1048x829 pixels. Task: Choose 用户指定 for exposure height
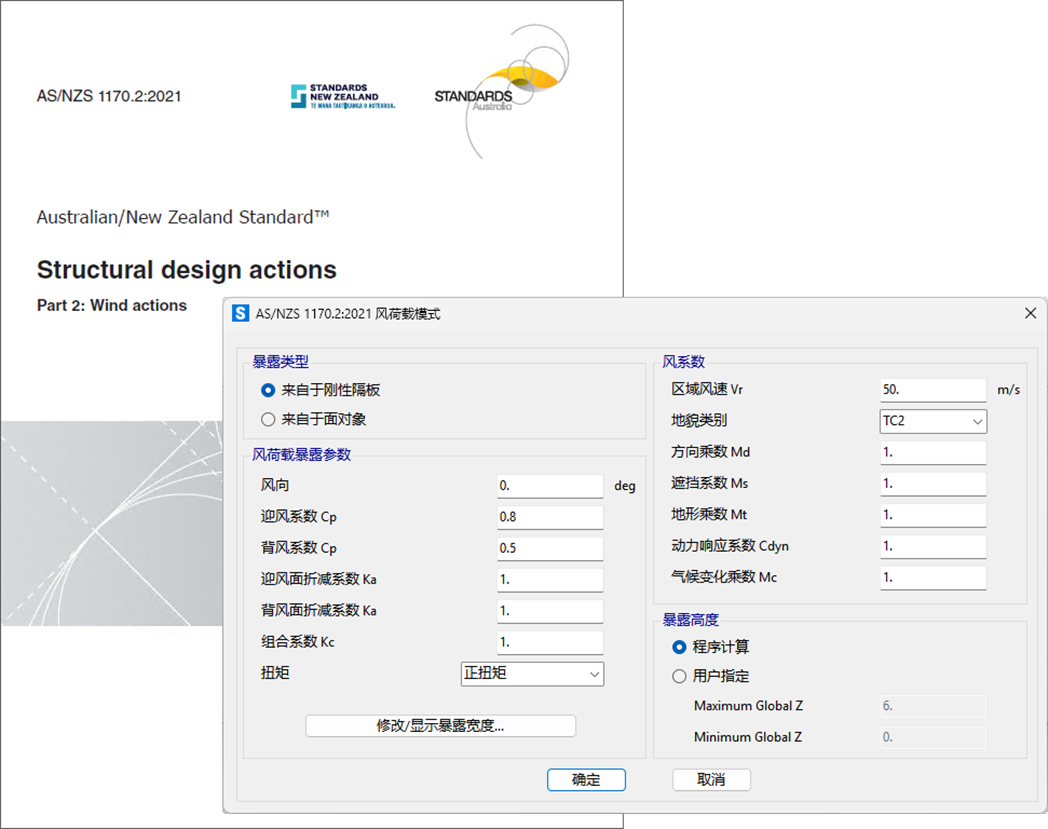(x=680, y=676)
